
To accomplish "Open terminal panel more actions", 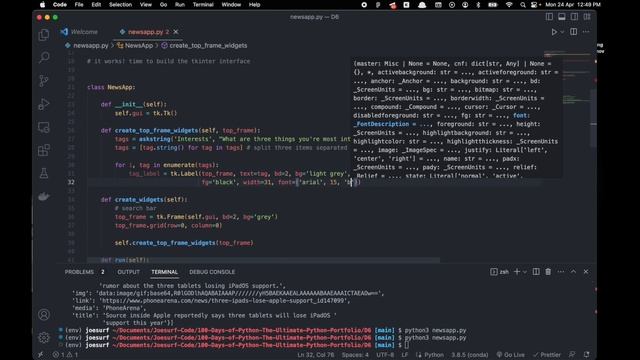I will point(561,272).
